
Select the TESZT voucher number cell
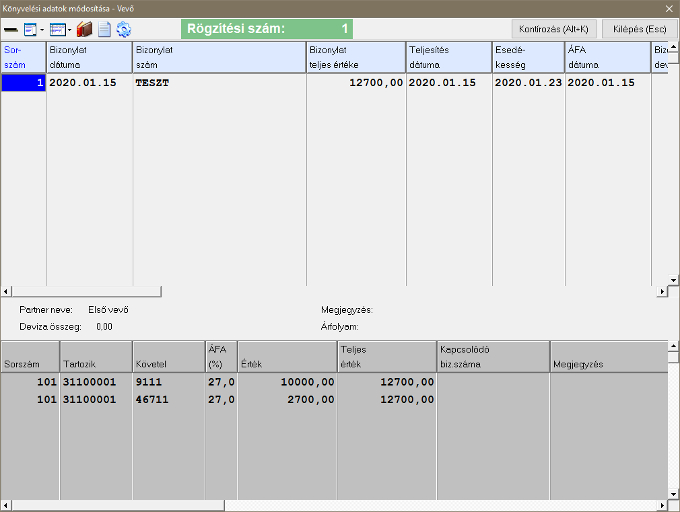[219, 83]
